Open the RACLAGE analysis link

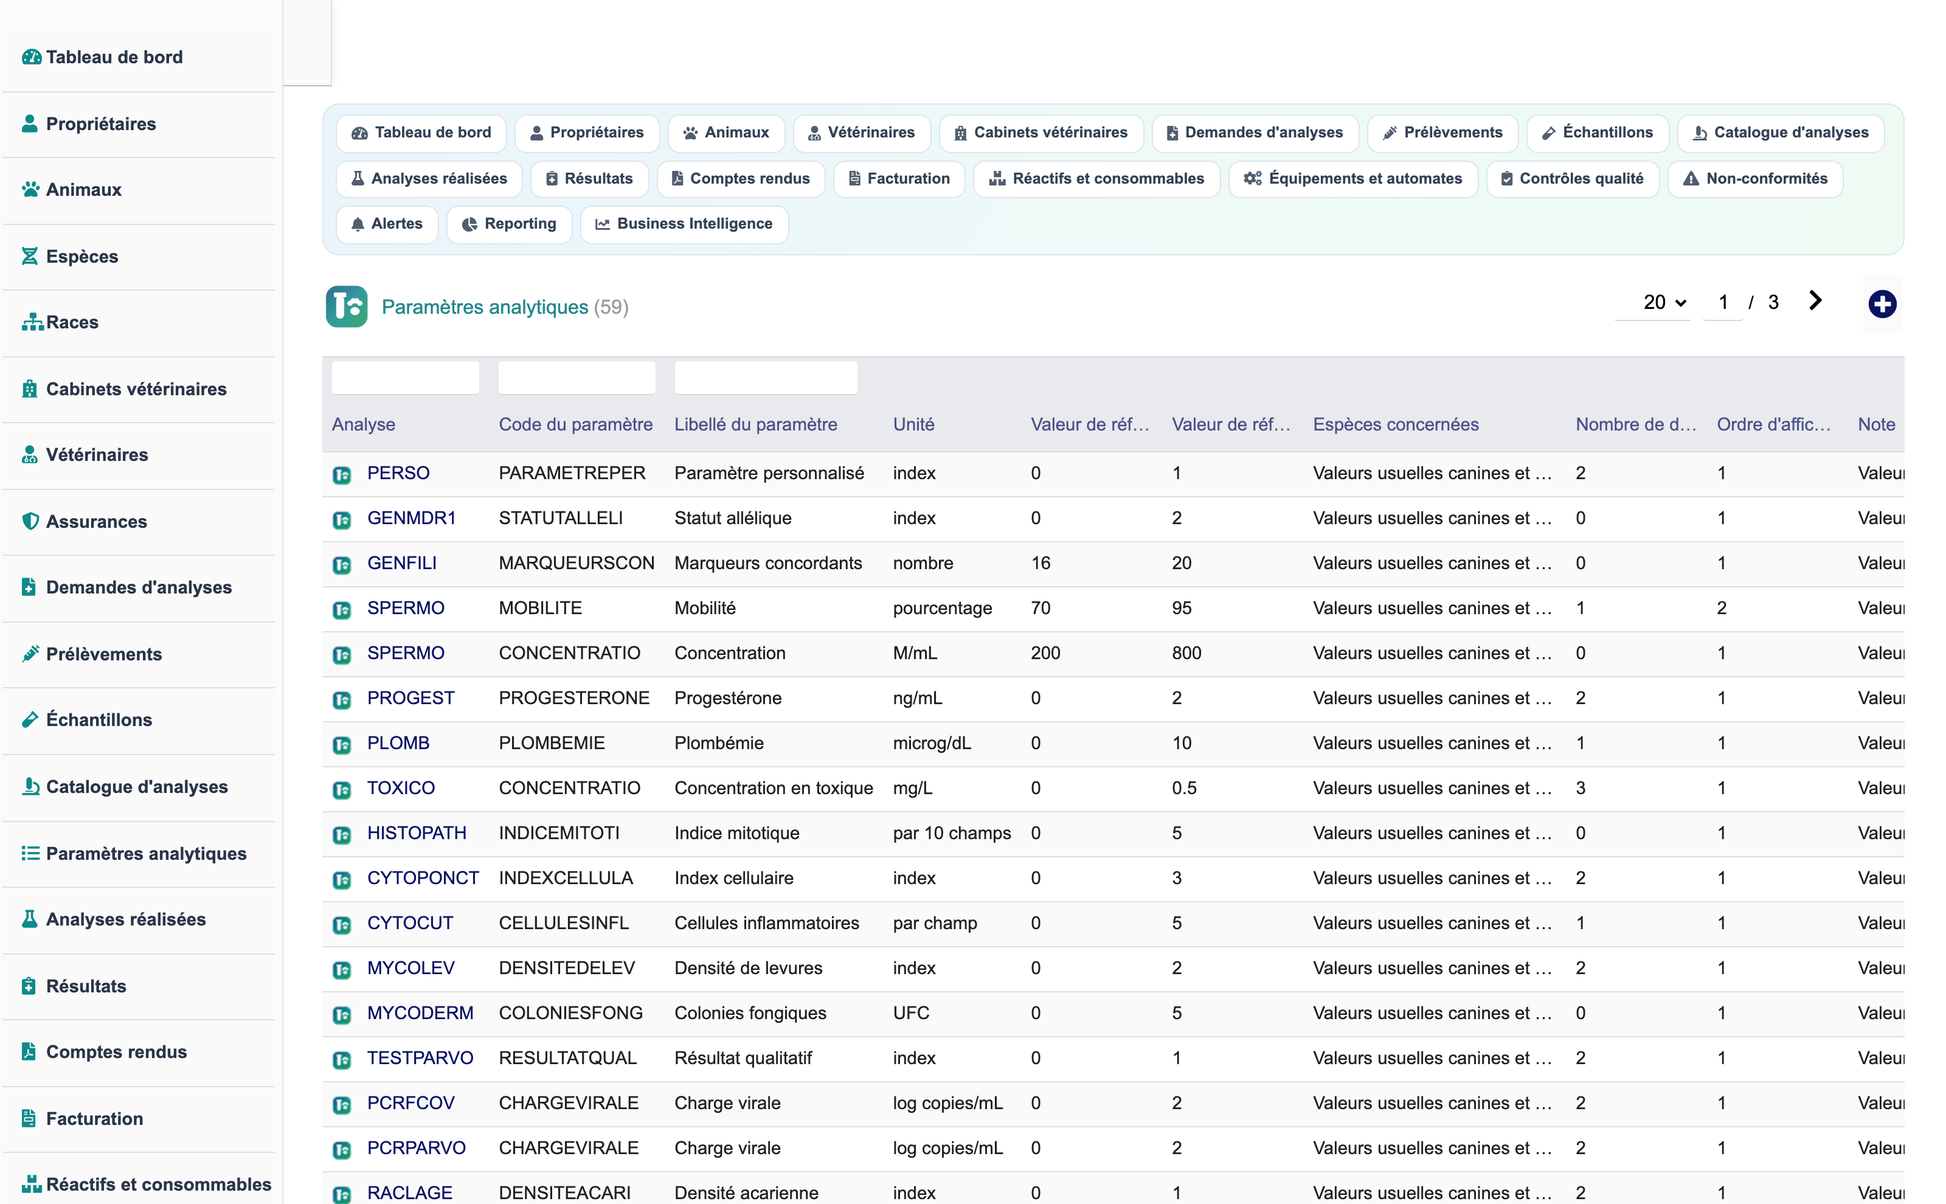click(x=410, y=1193)
